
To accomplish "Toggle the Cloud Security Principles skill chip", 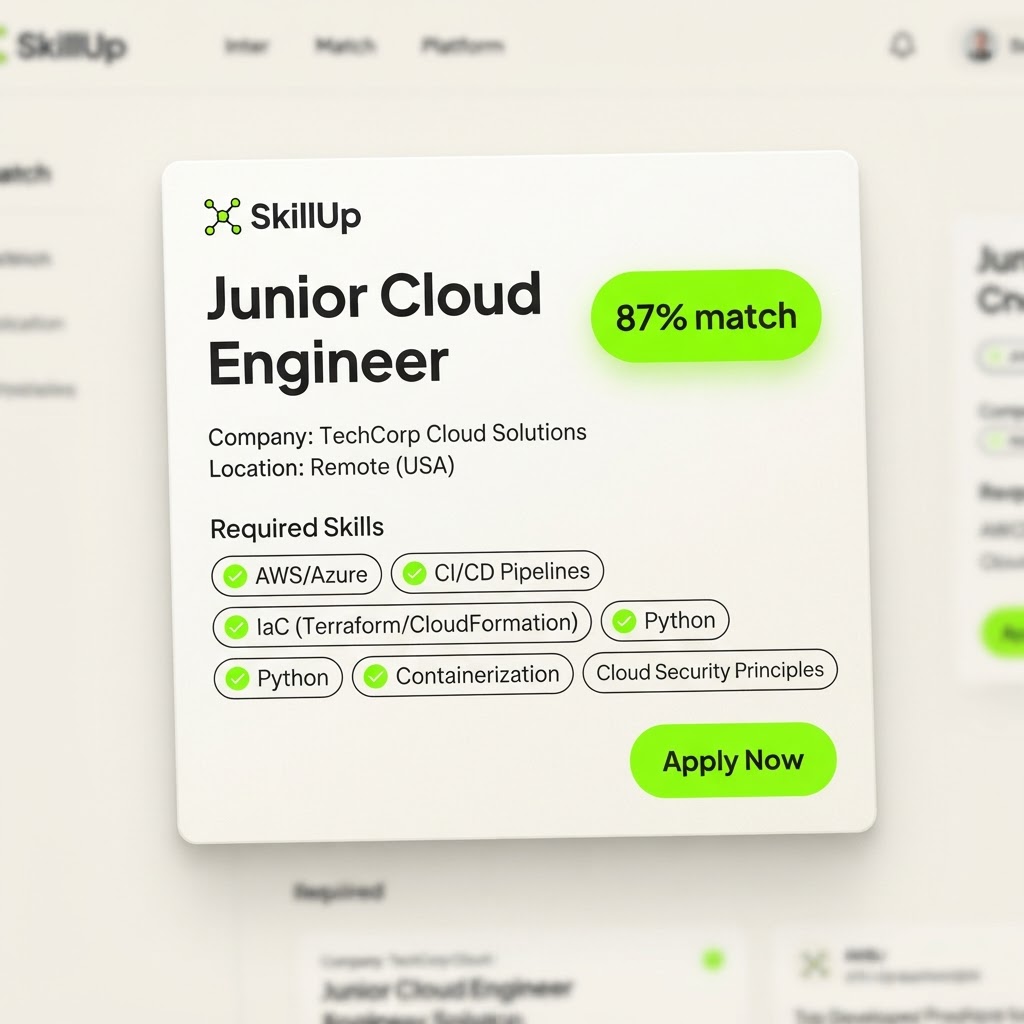I will pos(710,671).
